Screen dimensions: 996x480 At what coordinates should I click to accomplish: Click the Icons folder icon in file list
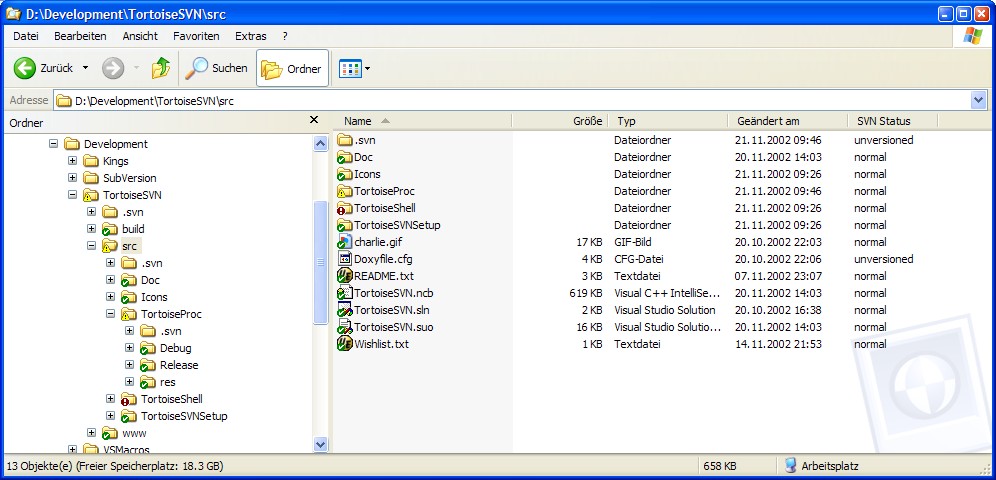tap(345, 174)
